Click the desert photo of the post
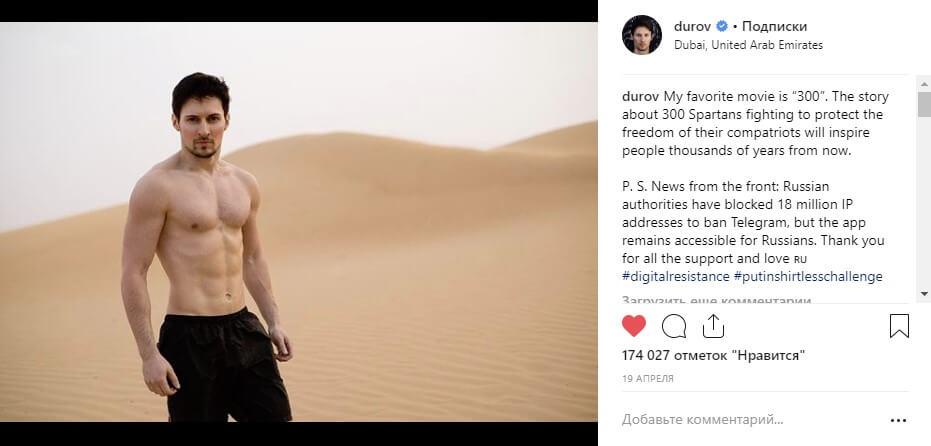Viewport: 931px width, 446px height. coord(299,222)
